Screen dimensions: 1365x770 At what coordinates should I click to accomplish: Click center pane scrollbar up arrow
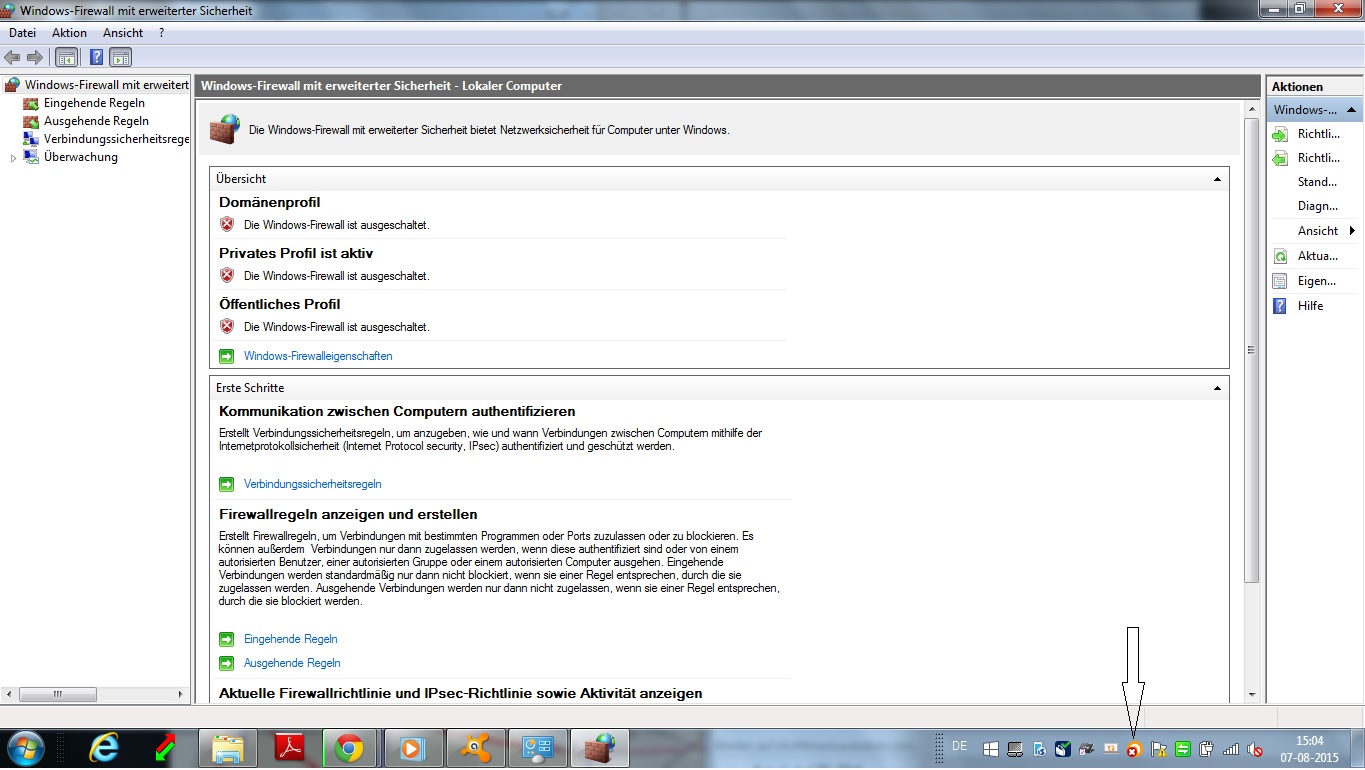(x=1252, y=108)
